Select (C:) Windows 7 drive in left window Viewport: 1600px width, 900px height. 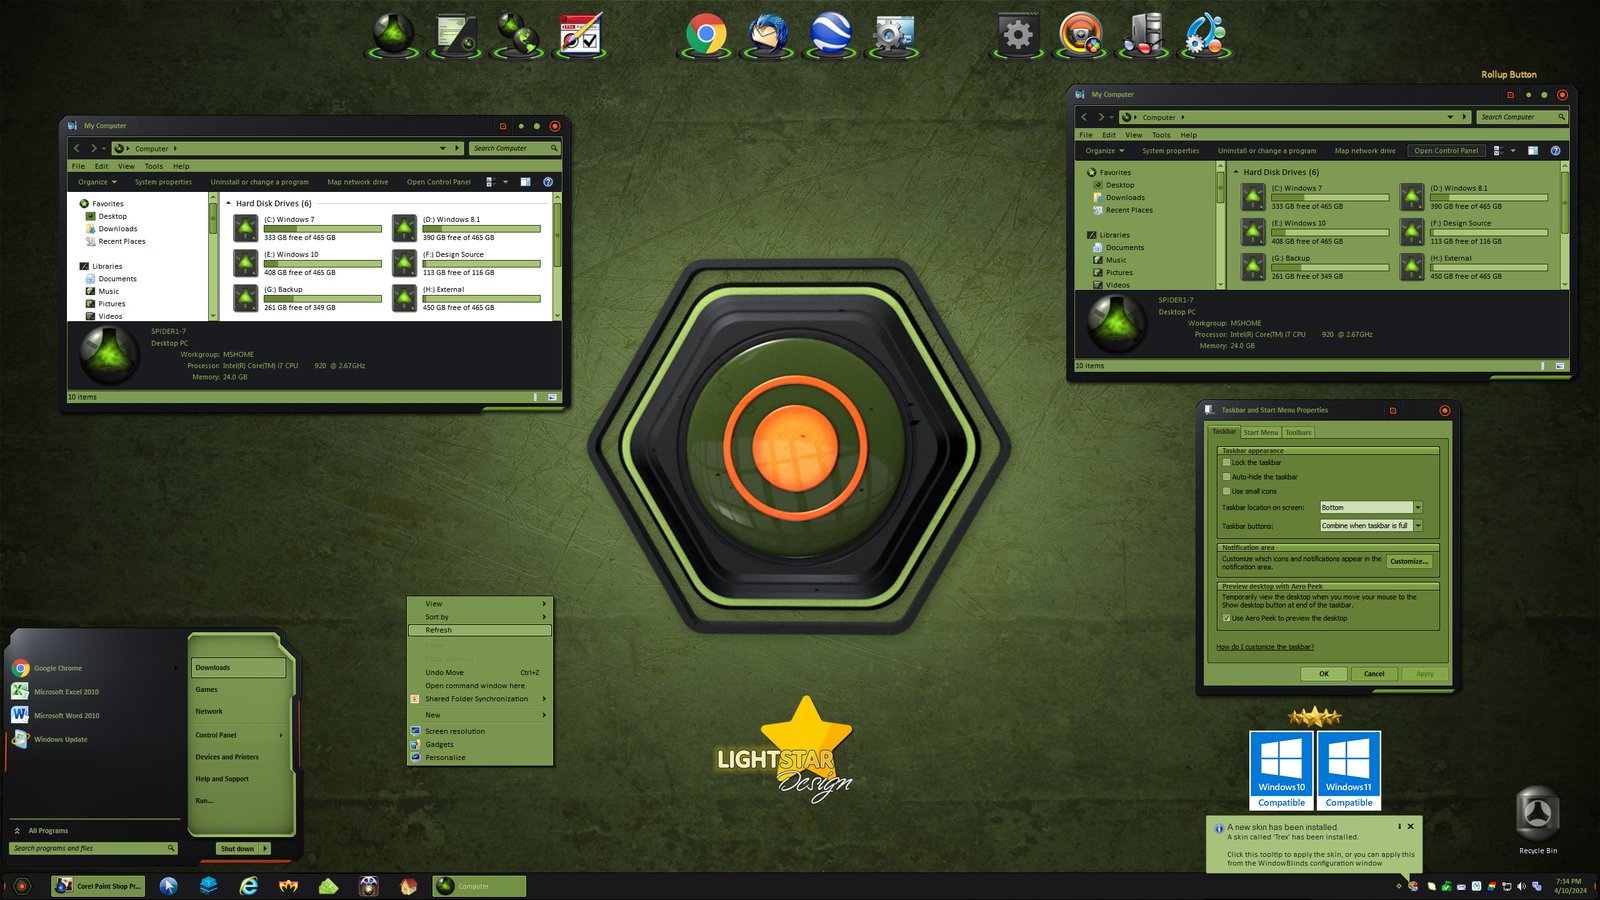coord(308,228)
